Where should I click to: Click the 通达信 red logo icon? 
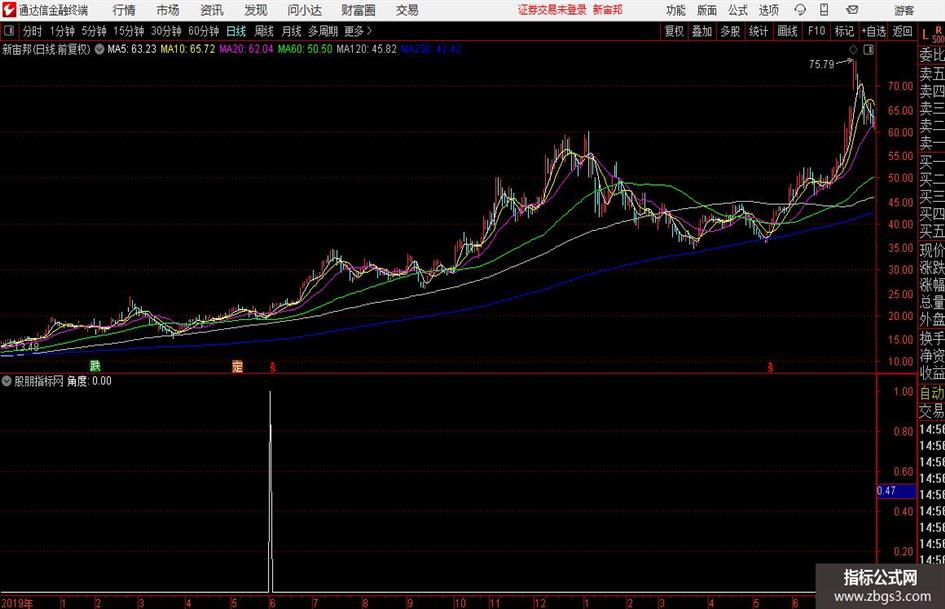[x=8, y=10]
